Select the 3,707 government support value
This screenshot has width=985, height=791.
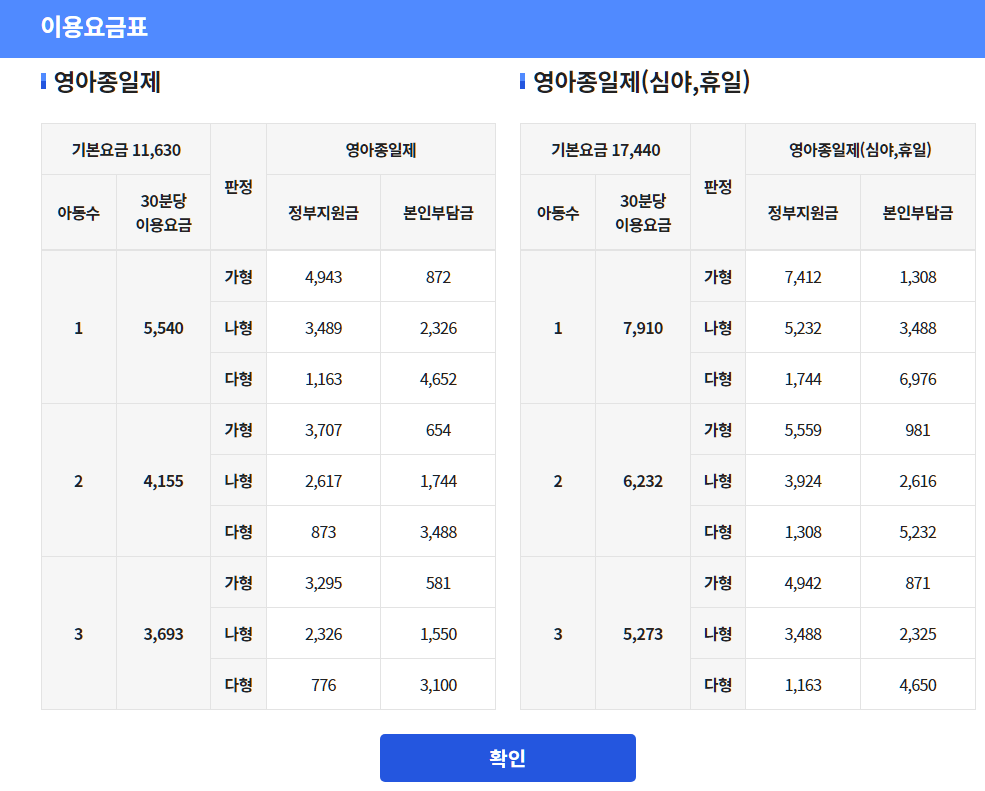point(324,430)
